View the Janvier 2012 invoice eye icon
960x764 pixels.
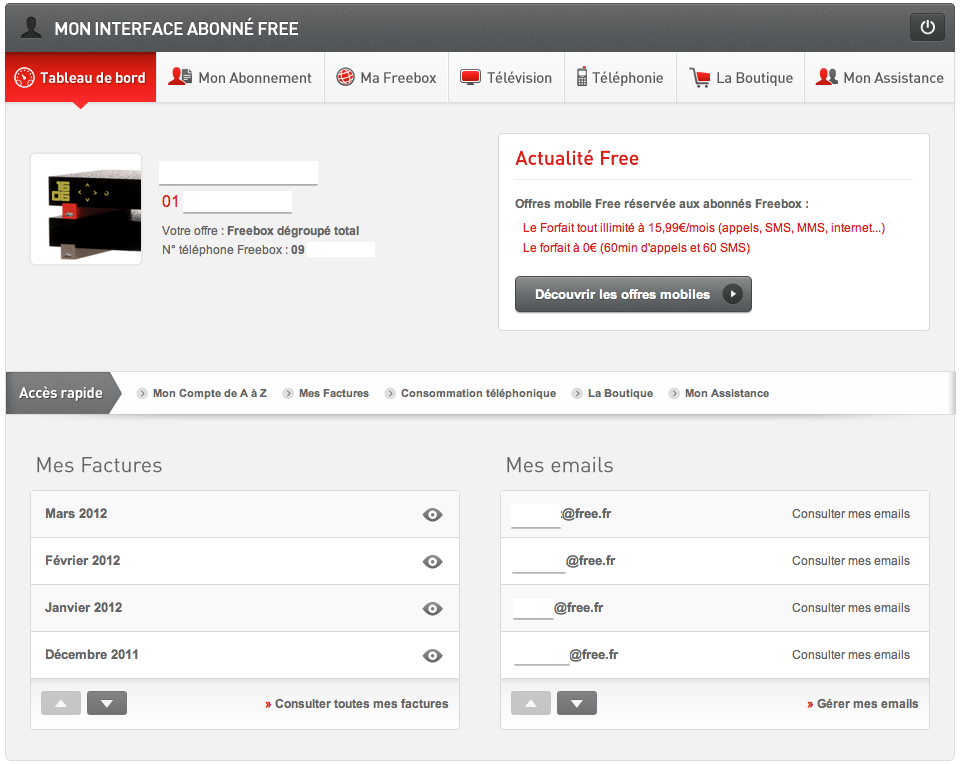(432, 609)
